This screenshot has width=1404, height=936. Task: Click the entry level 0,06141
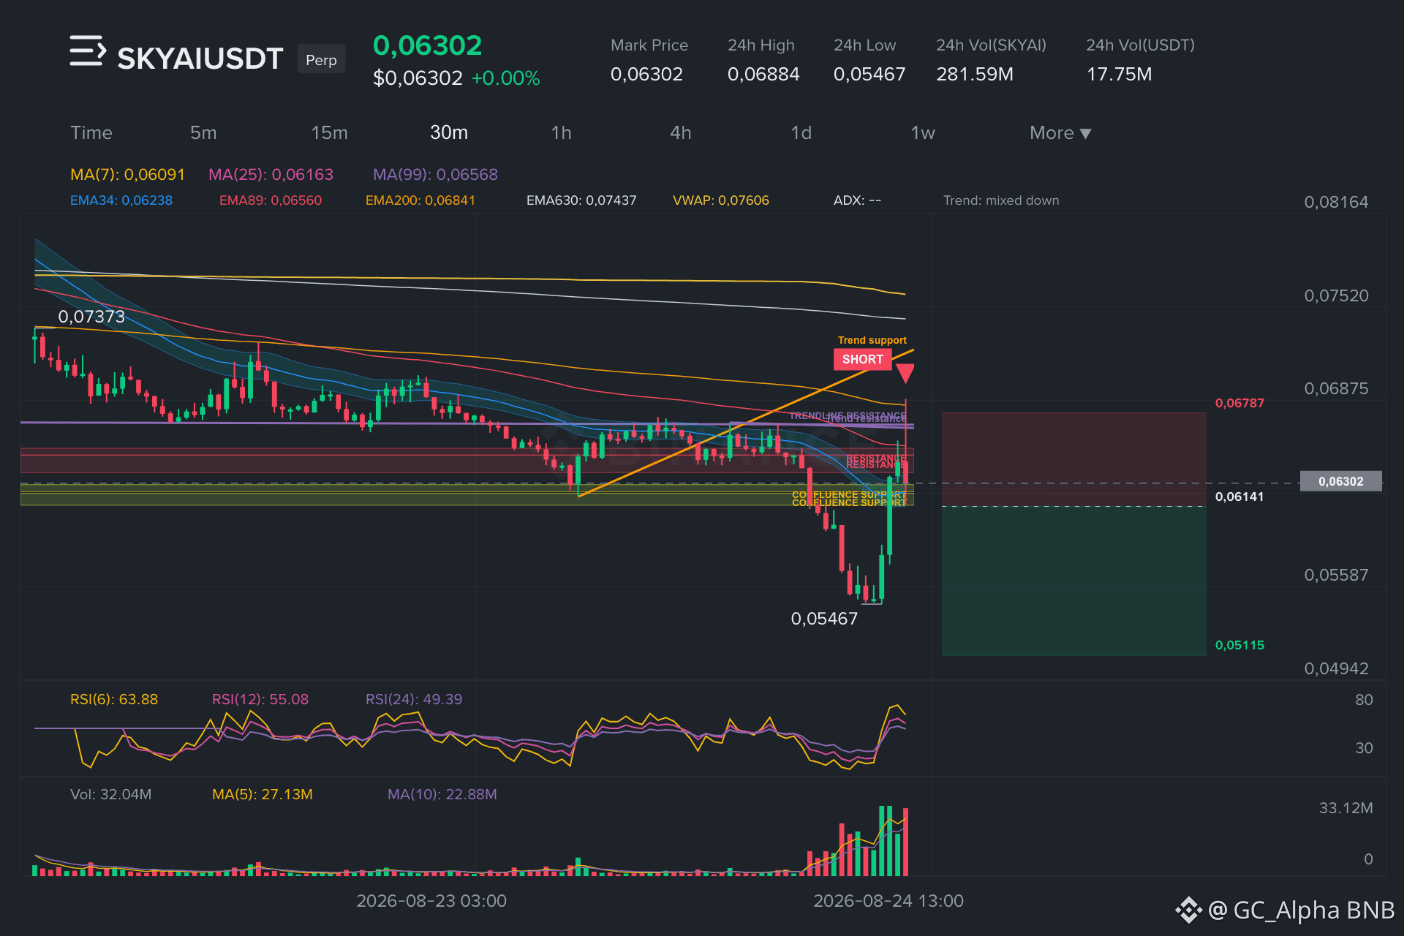tap(1239, 496)
